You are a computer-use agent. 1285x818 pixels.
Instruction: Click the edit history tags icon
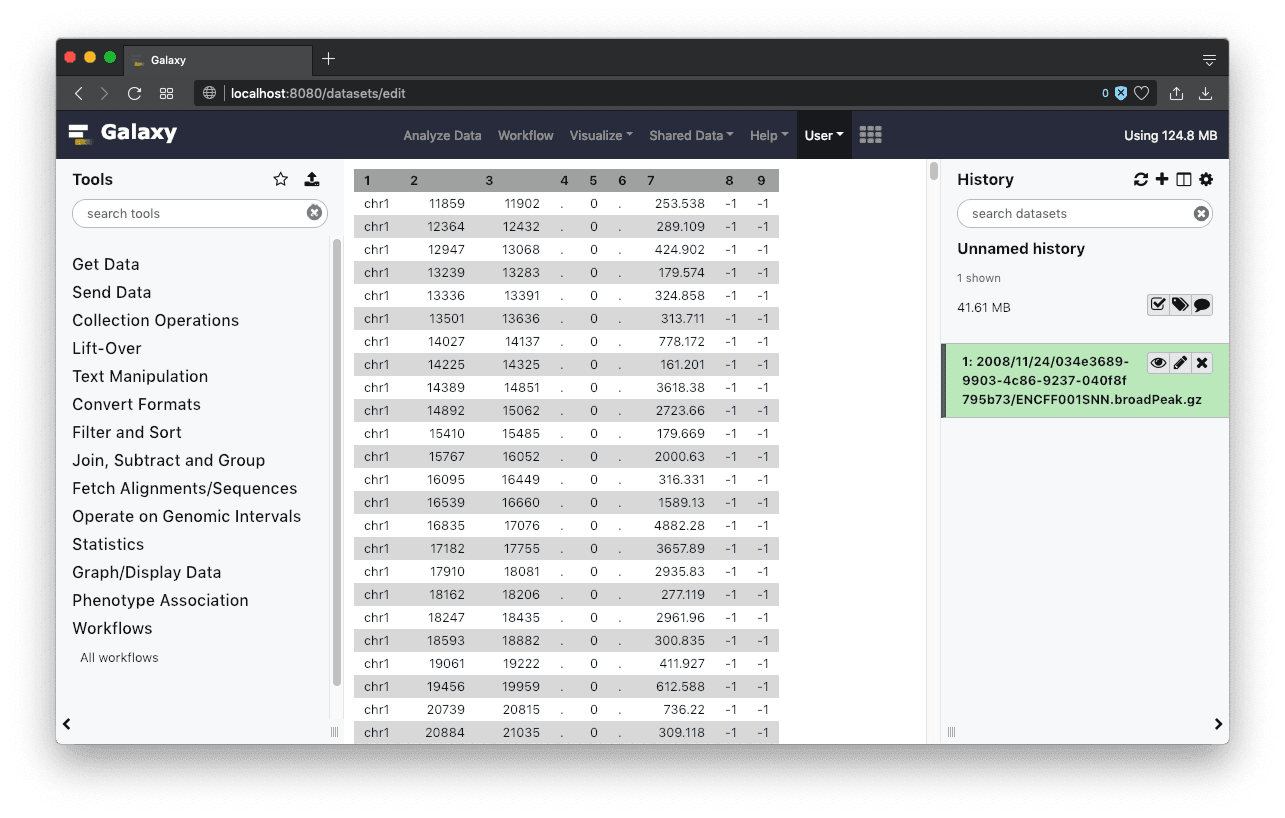pos(1180,305)
